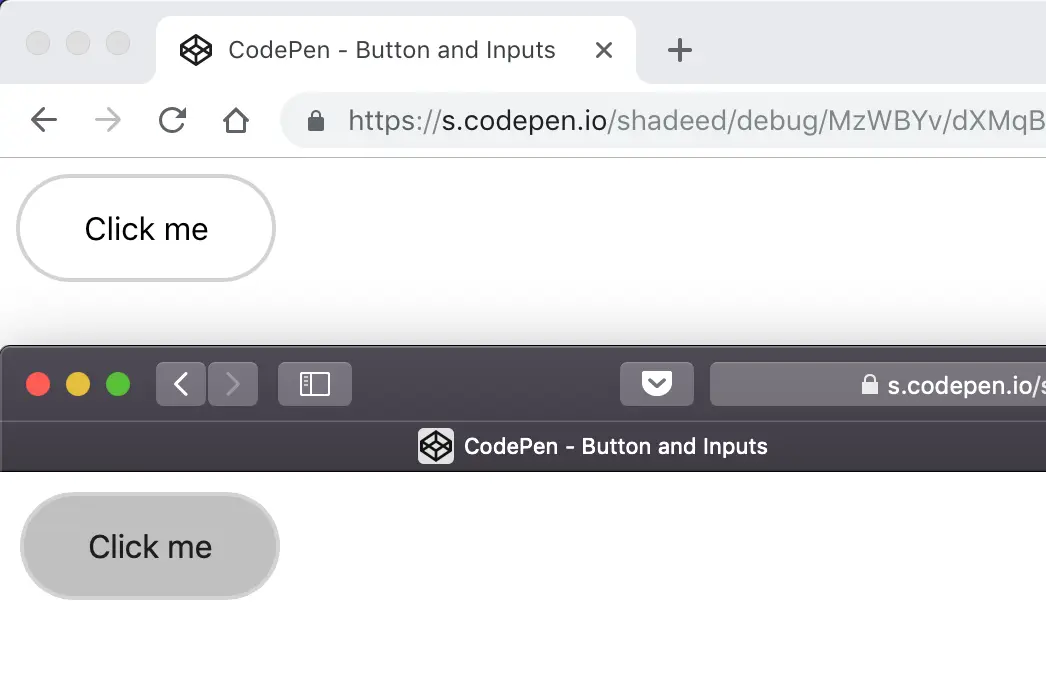Click the padlock icon in Chrome's address bar

click(x=316, y=122)
